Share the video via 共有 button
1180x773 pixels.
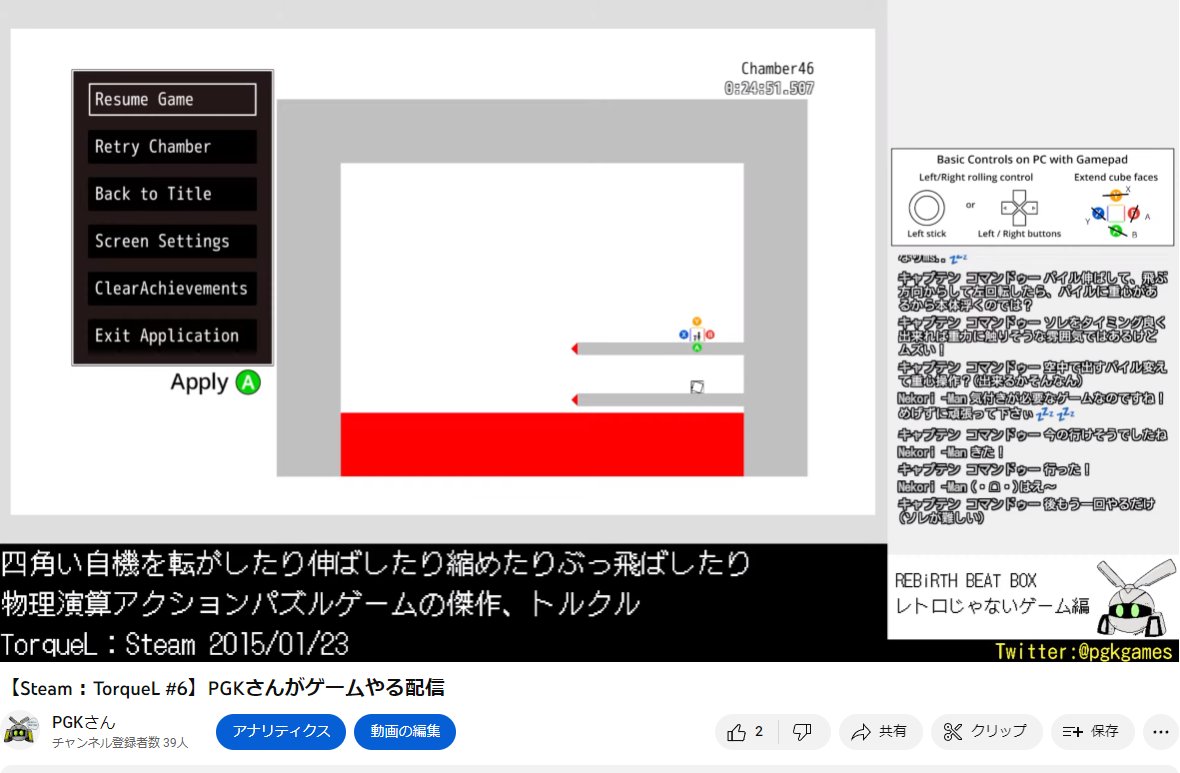tap(880, 732)
